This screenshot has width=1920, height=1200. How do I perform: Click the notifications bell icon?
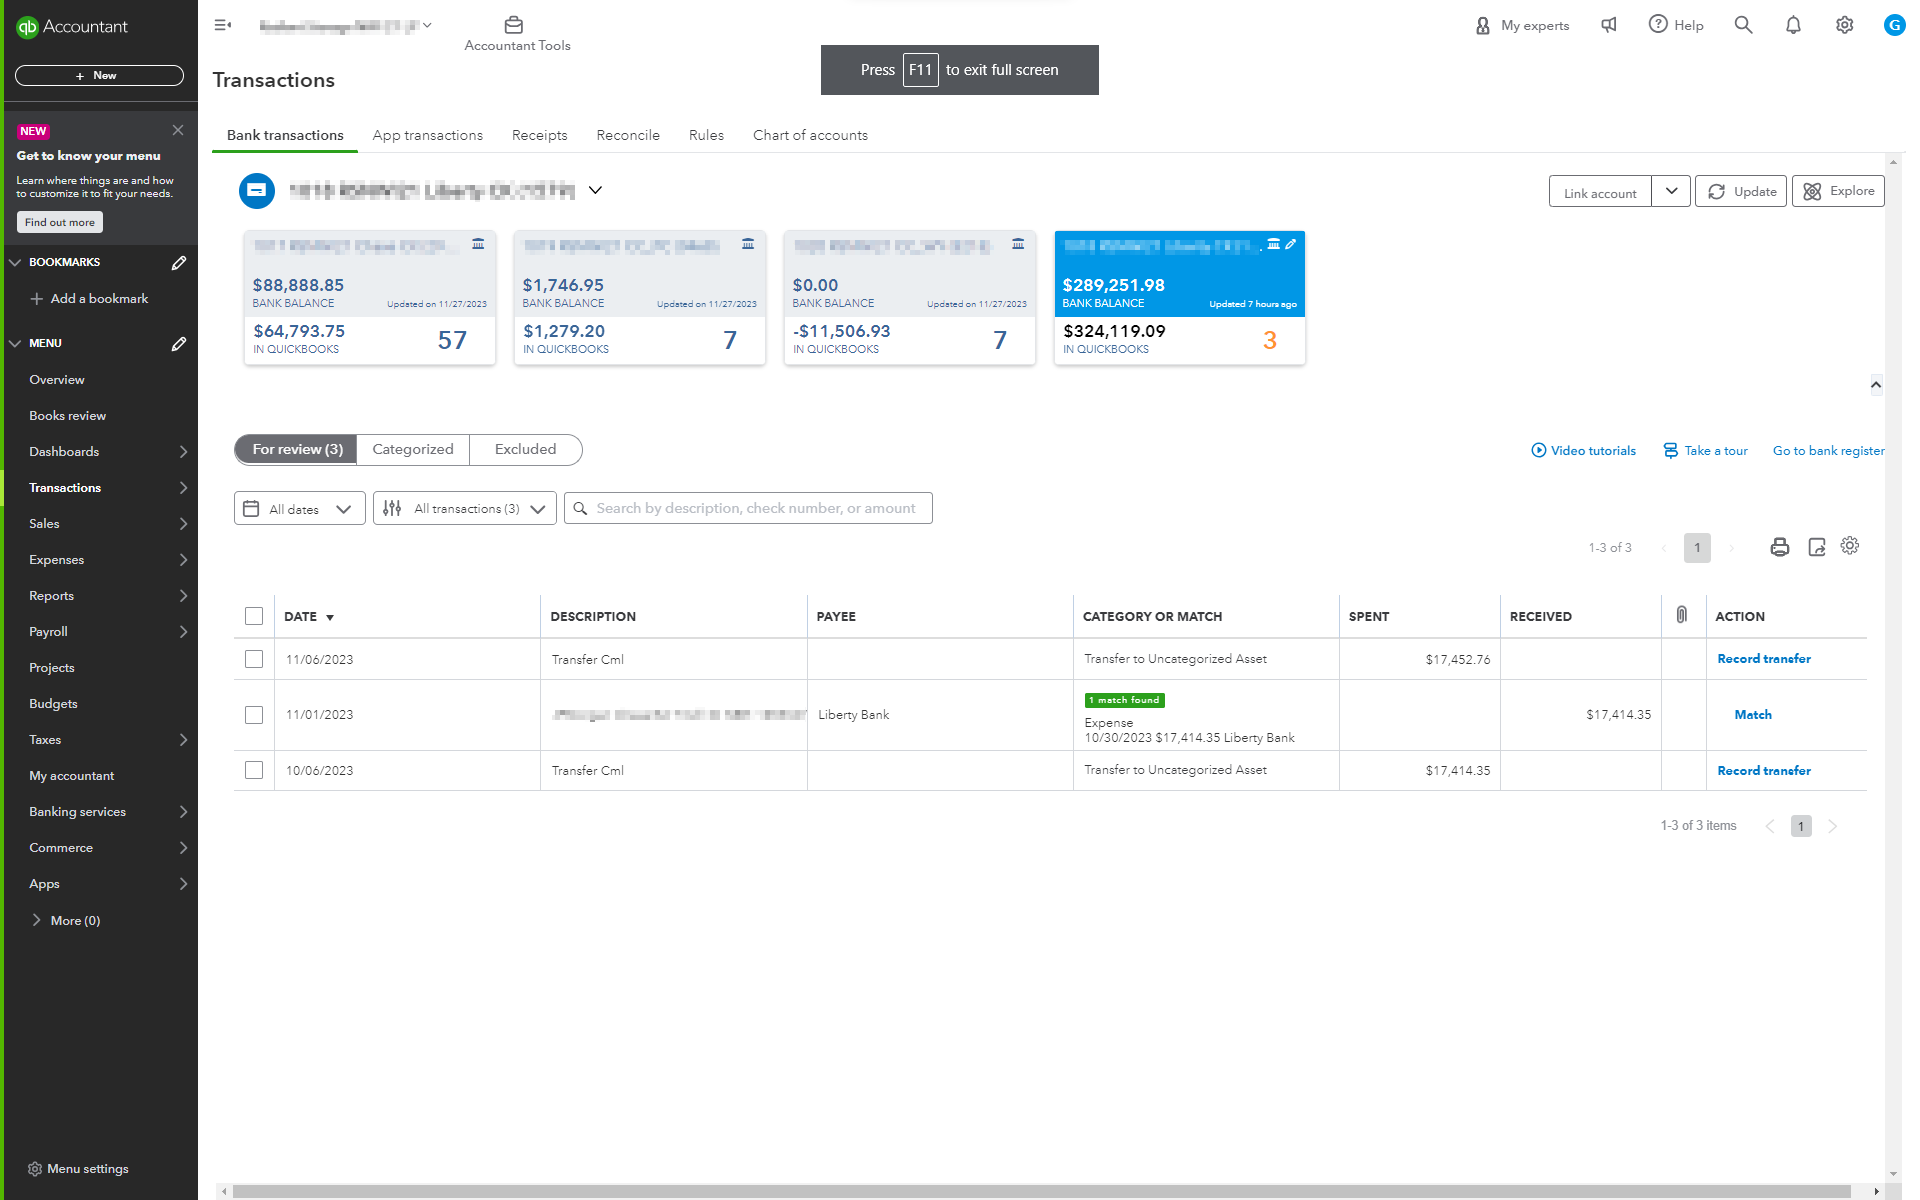click(1793, 25)
